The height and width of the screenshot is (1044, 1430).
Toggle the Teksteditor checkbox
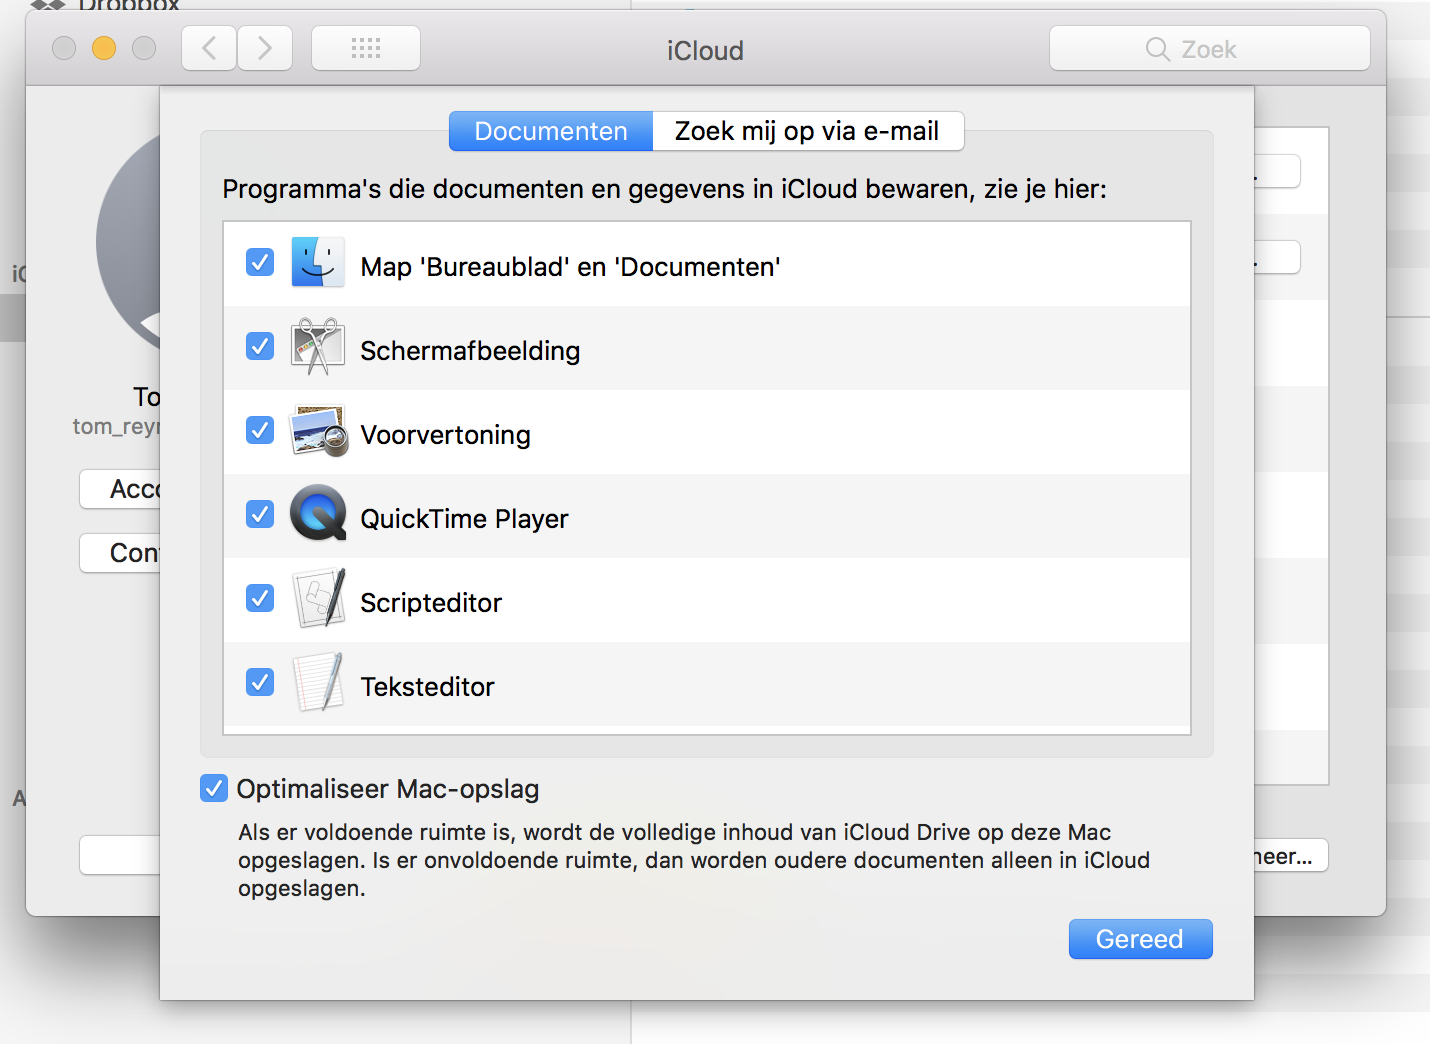click(x=260, y=682)
